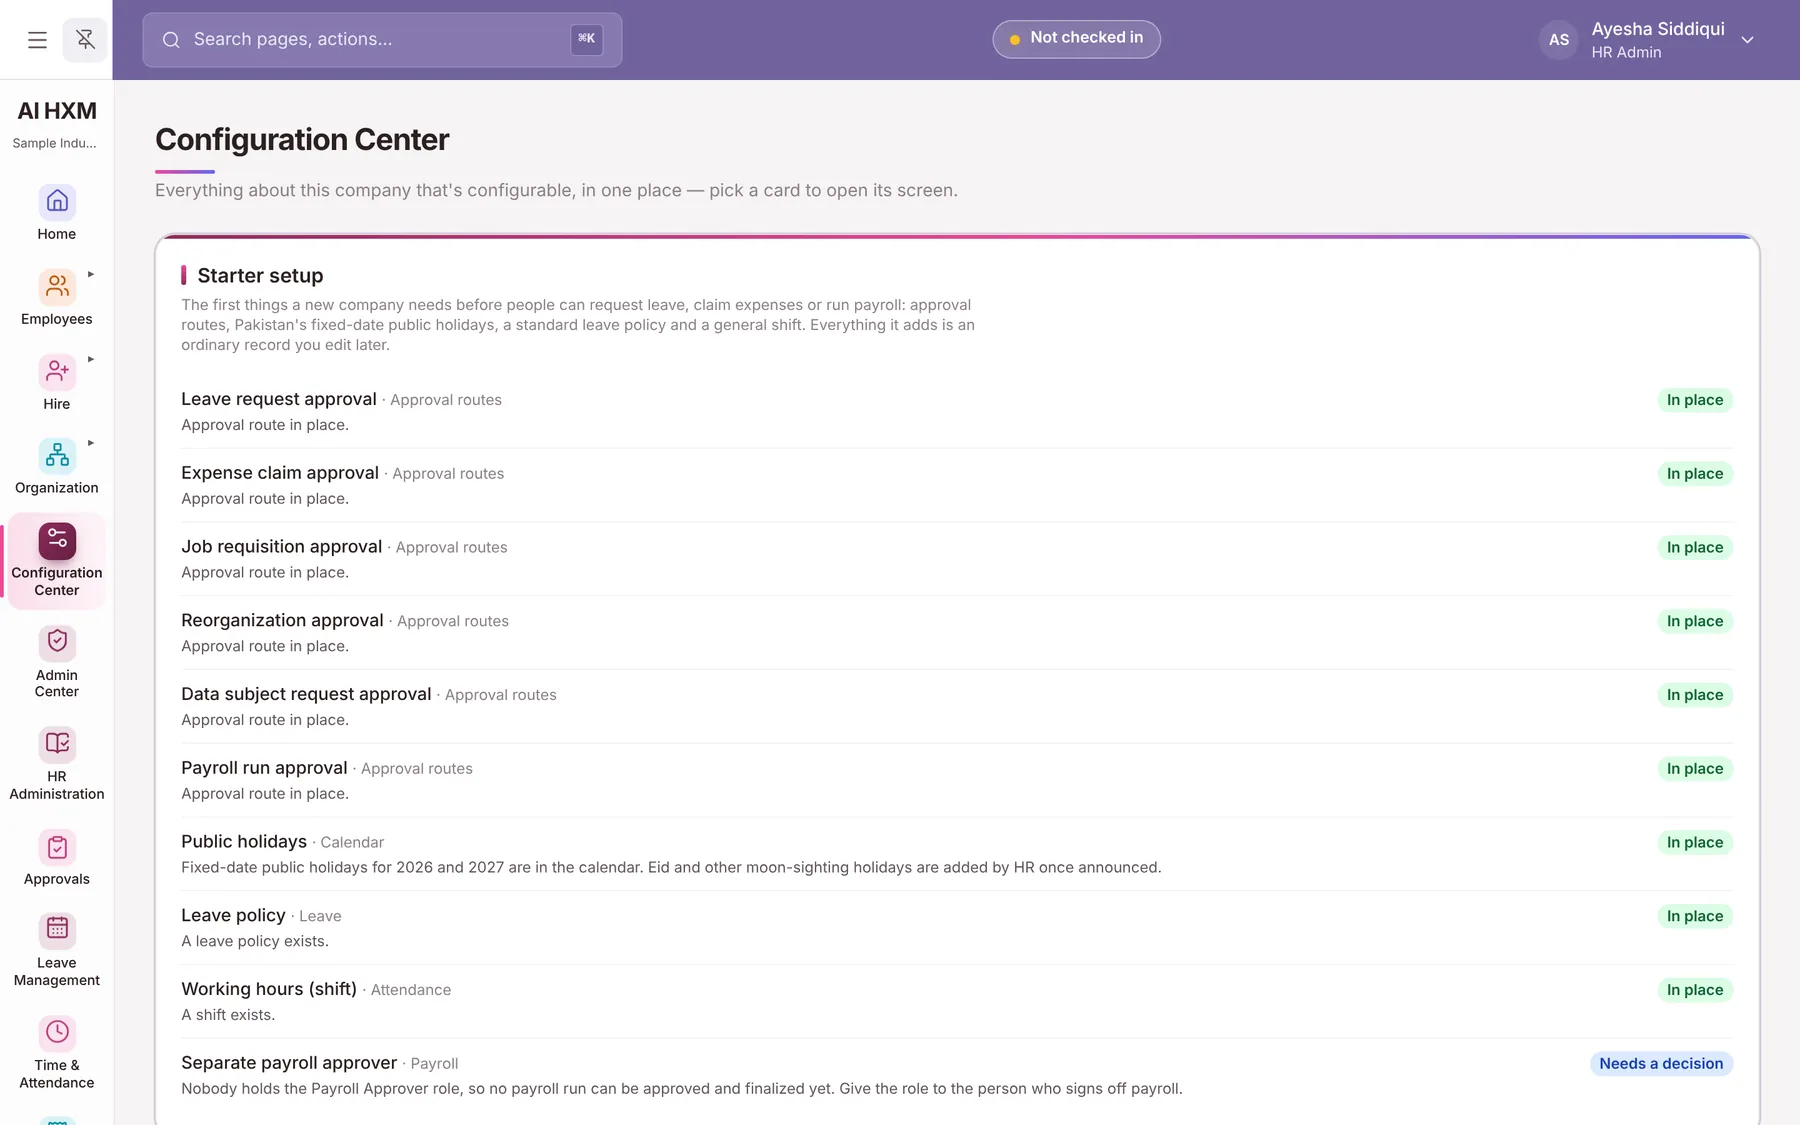1800x1125 pixels.
Task: Open the Hire sidebar icon
Action: 57,371
